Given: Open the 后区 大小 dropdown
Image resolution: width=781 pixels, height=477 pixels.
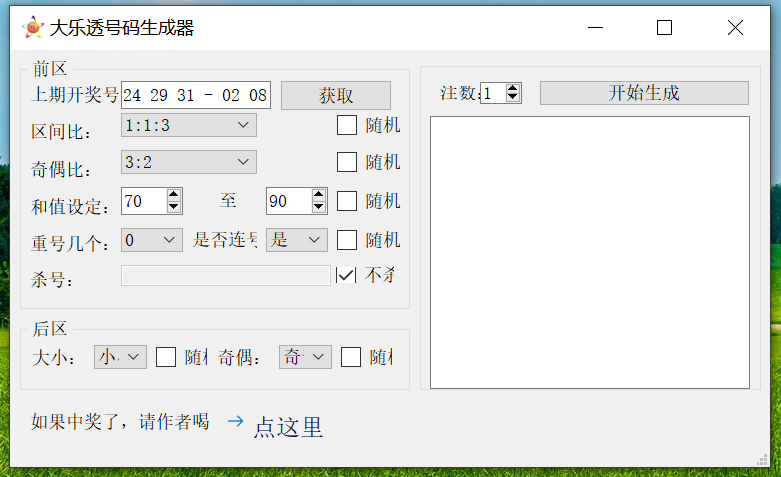Looking at the screenshot, I should tap(120, 357).
